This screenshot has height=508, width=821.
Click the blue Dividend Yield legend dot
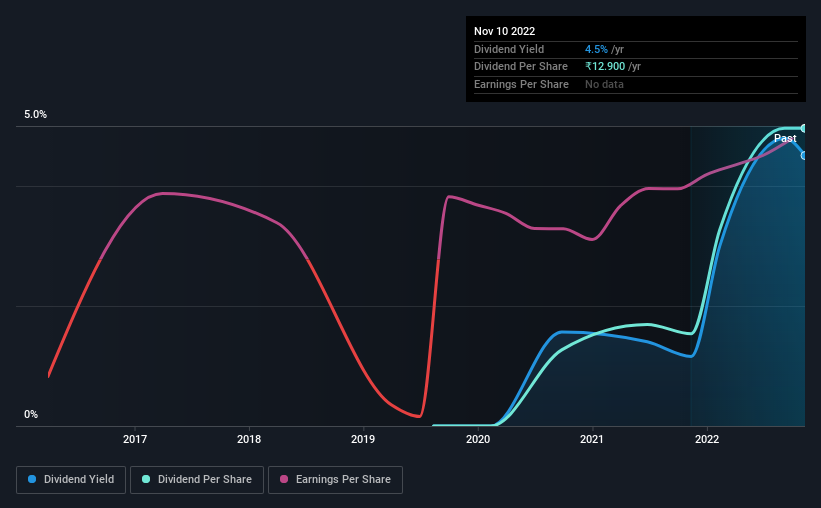coord(32,479)
